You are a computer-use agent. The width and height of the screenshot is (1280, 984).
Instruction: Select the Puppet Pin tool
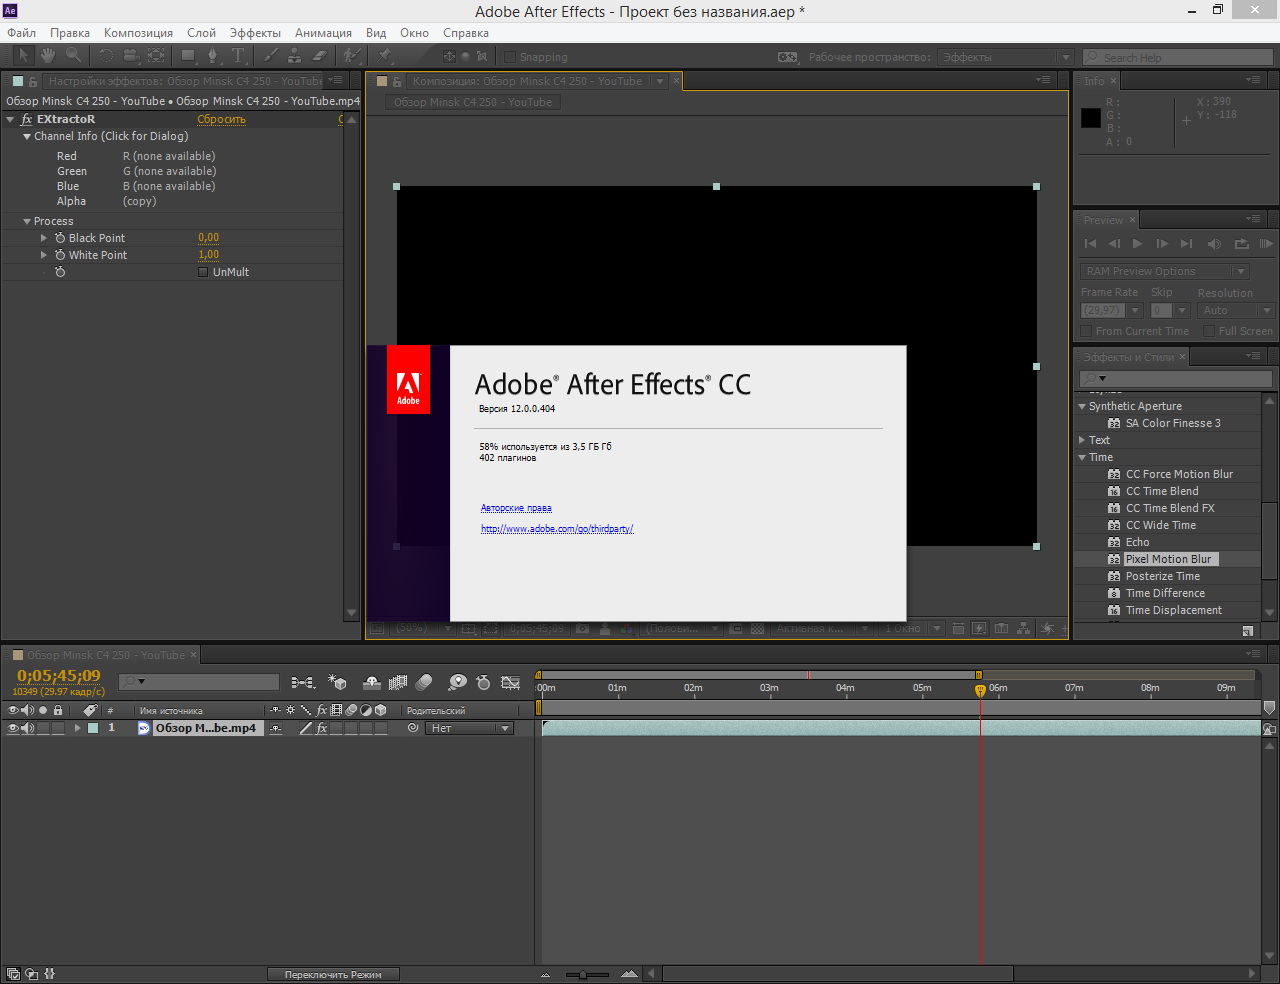coord(385,56)
